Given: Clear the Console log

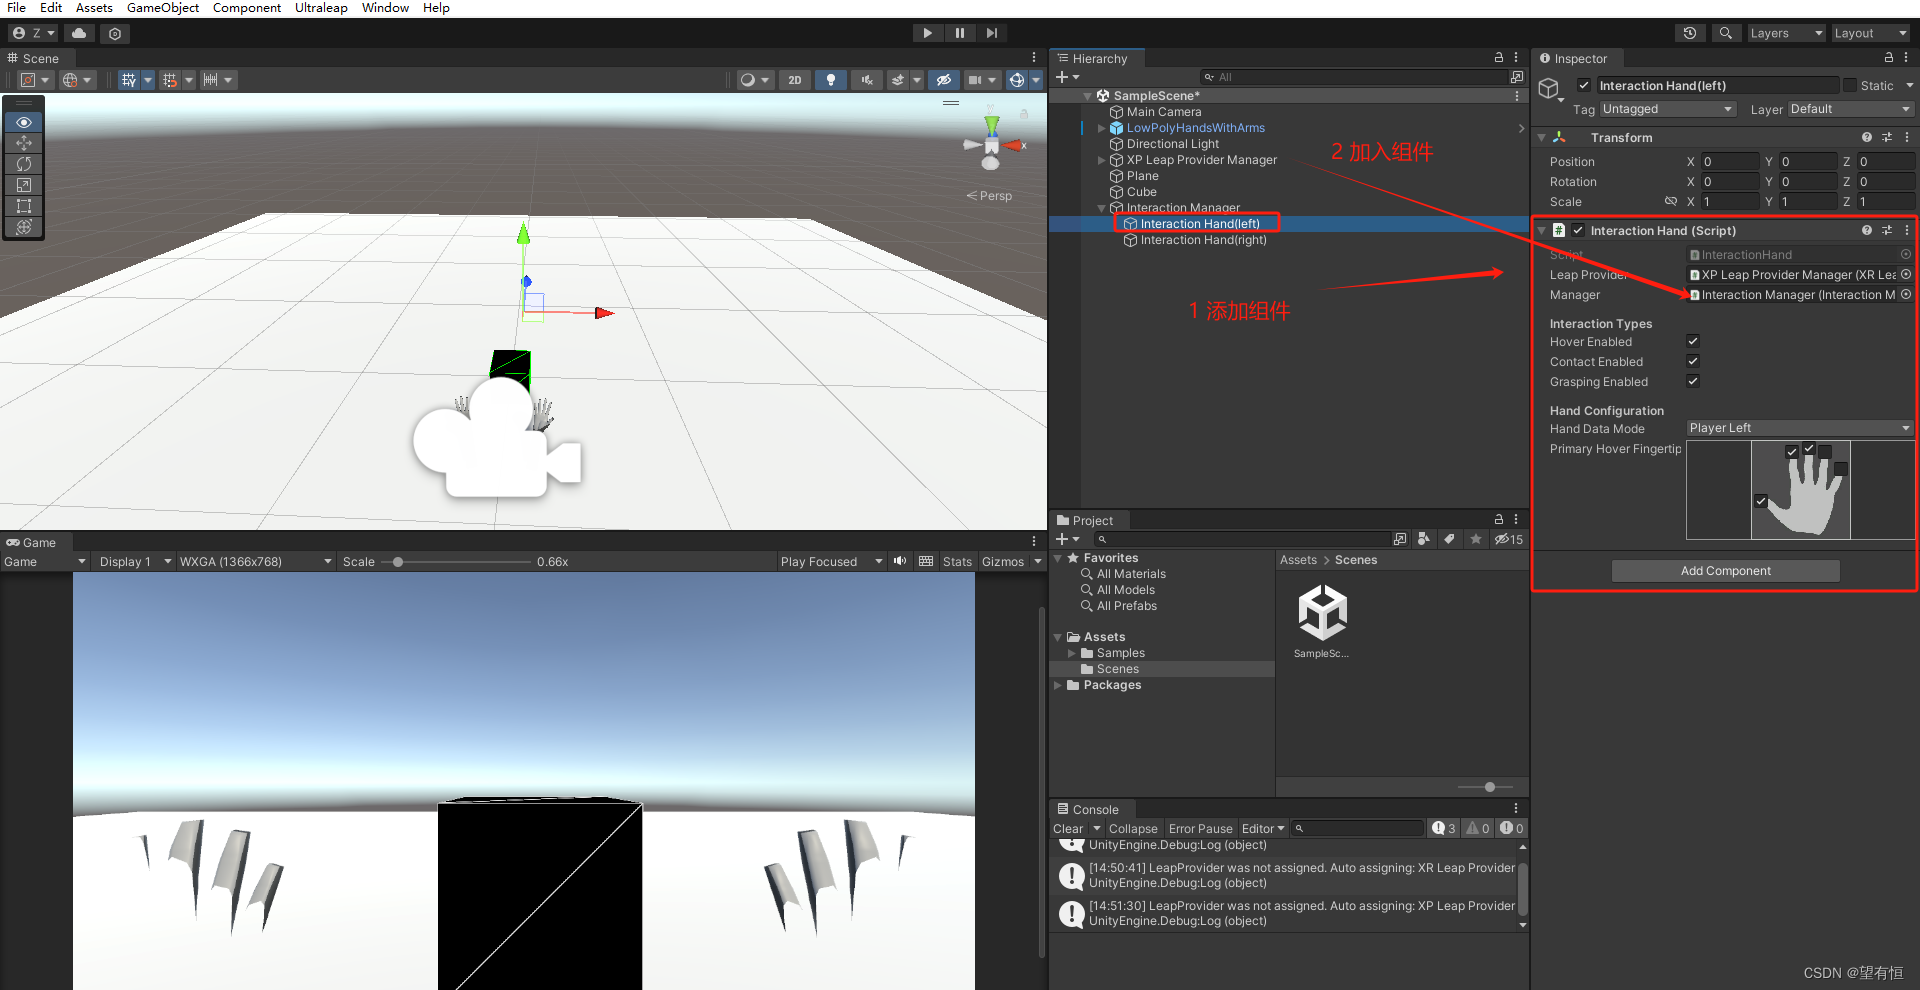Looking at the screenshot, I should point(1067,828).
